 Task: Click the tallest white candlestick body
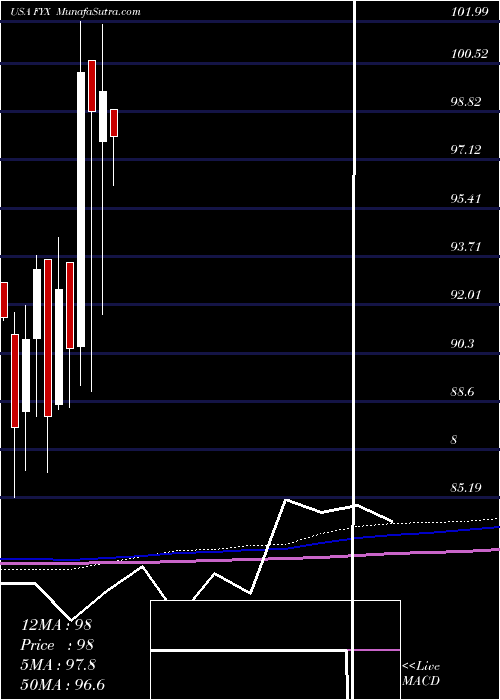click(81, 209)
